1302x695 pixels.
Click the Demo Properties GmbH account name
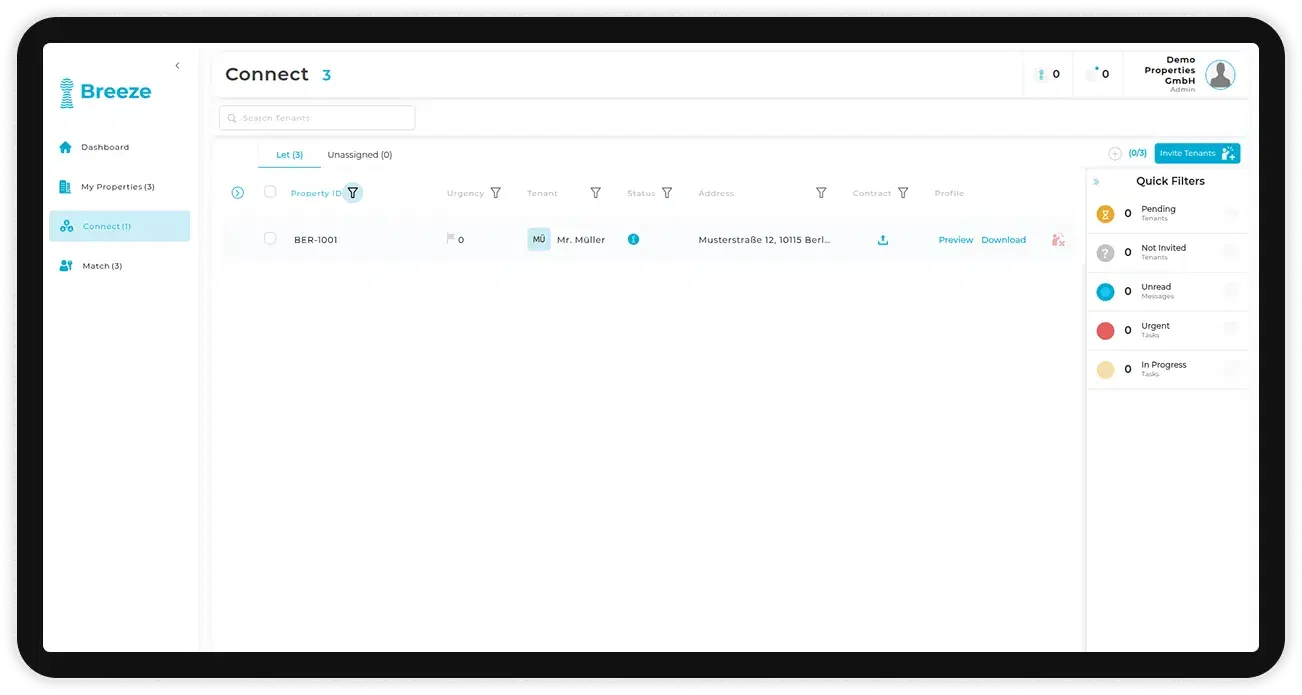point(1170,71)
